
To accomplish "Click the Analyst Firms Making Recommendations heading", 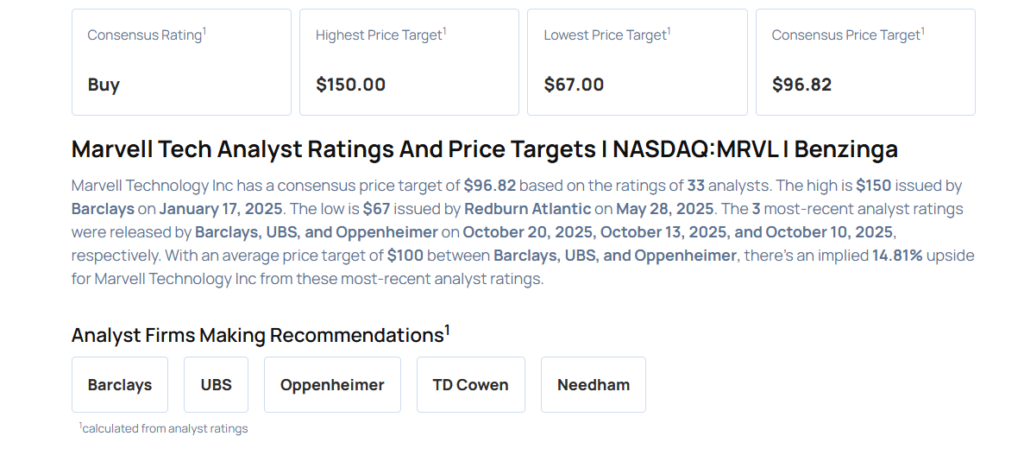I will [258, 334].
